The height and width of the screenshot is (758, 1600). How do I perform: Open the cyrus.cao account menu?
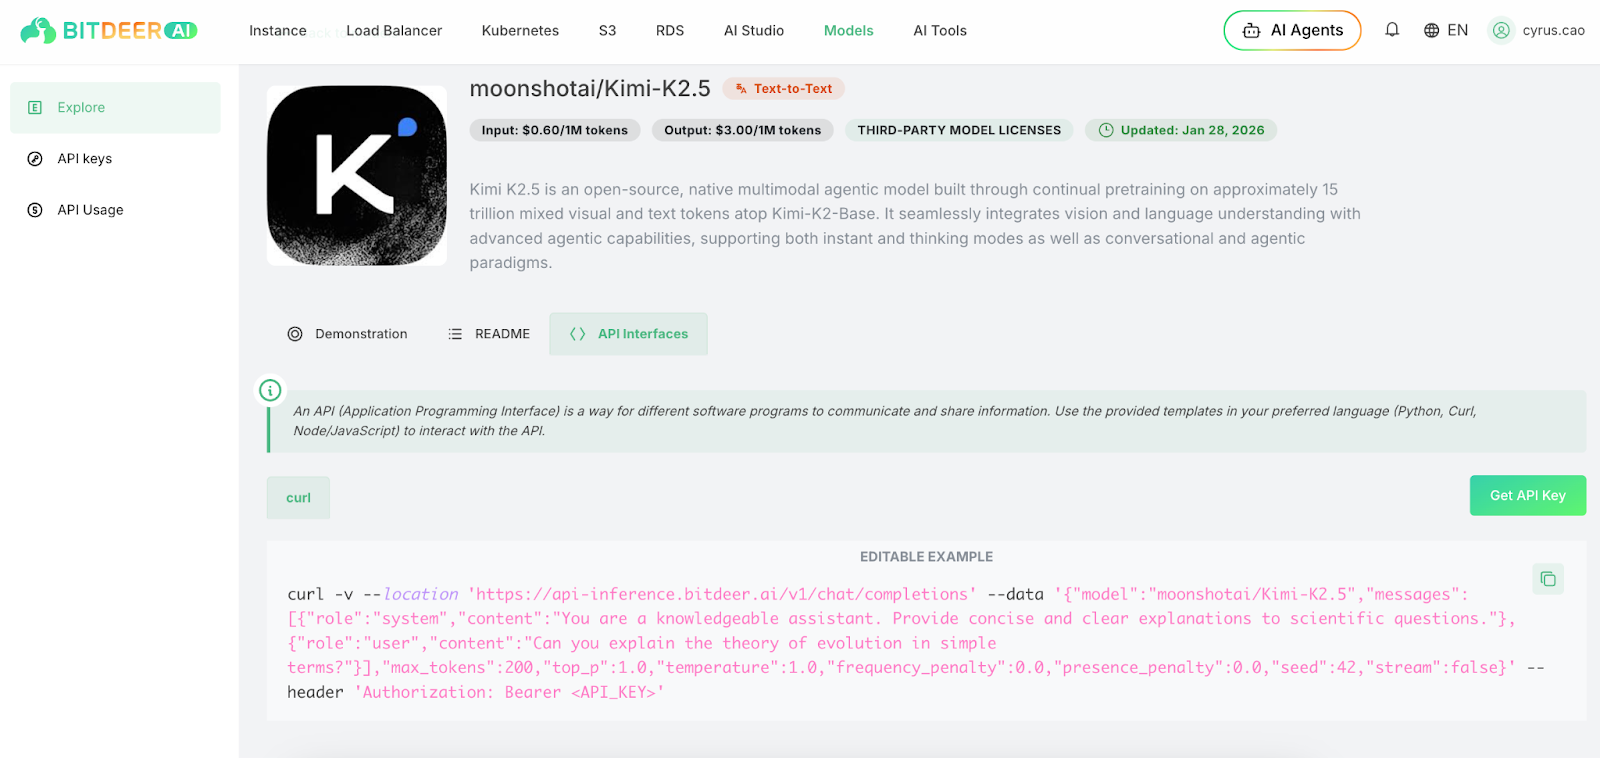pyautogui.click(x=1552, y=31)
